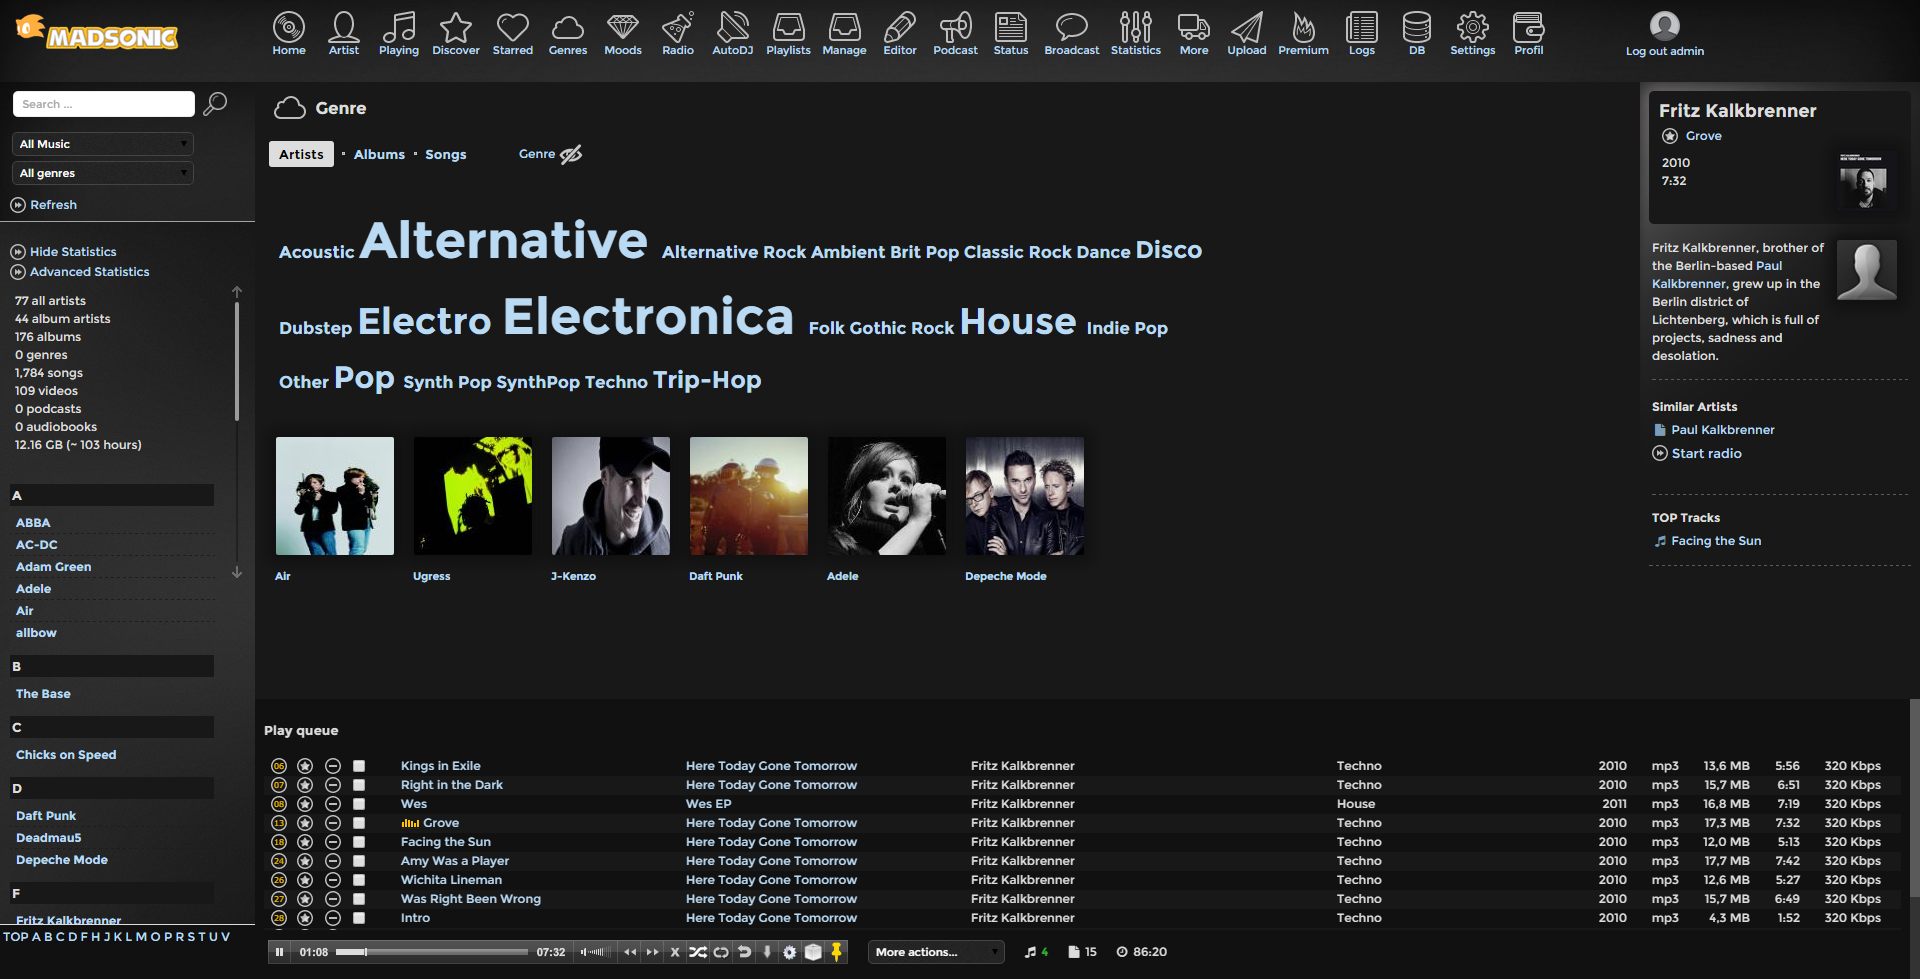Click Start radio link

coord(1706,454)
